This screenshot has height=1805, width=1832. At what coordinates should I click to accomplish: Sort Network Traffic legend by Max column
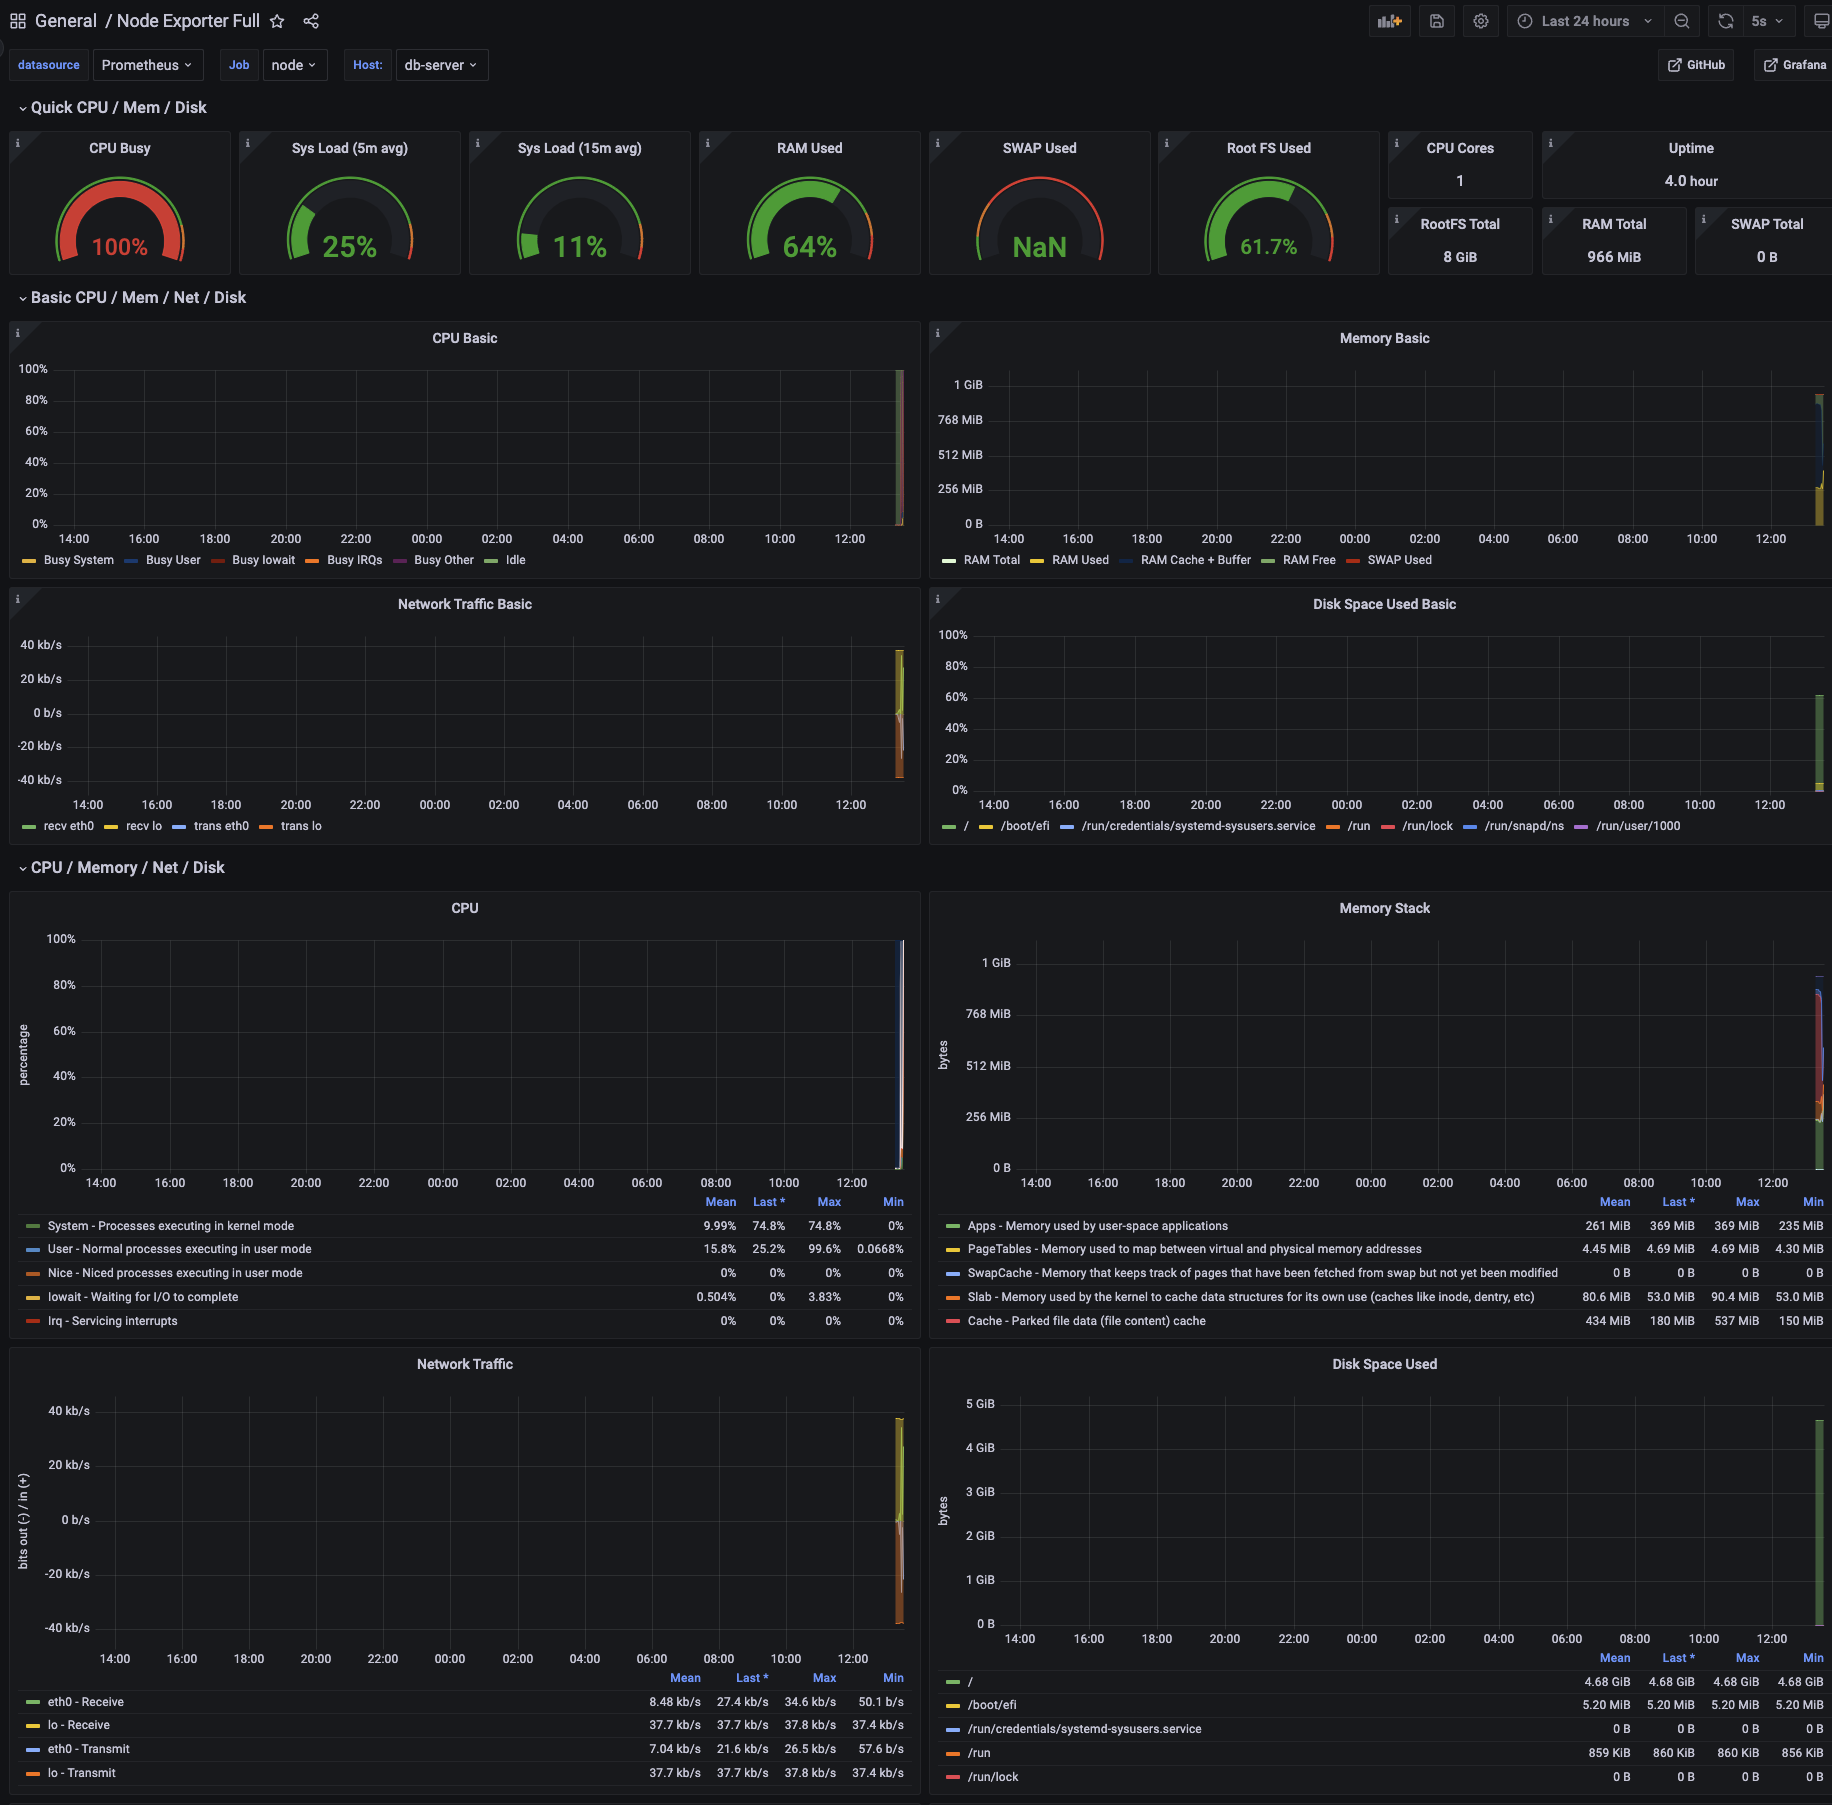pos(824,1678)
